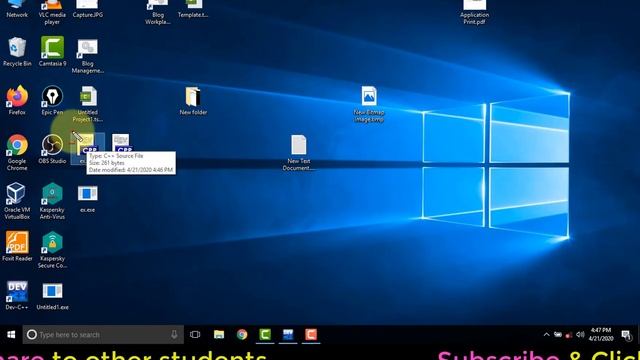Select the Foxit Reader shortcut icon

[x=17, y=247]
